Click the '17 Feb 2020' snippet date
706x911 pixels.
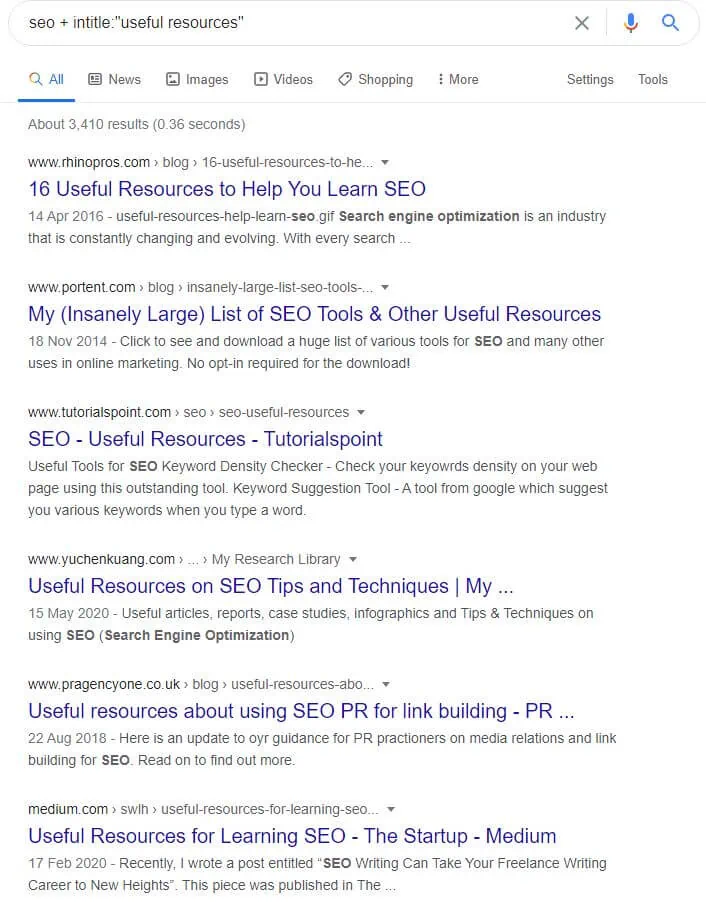pos(67,863)
